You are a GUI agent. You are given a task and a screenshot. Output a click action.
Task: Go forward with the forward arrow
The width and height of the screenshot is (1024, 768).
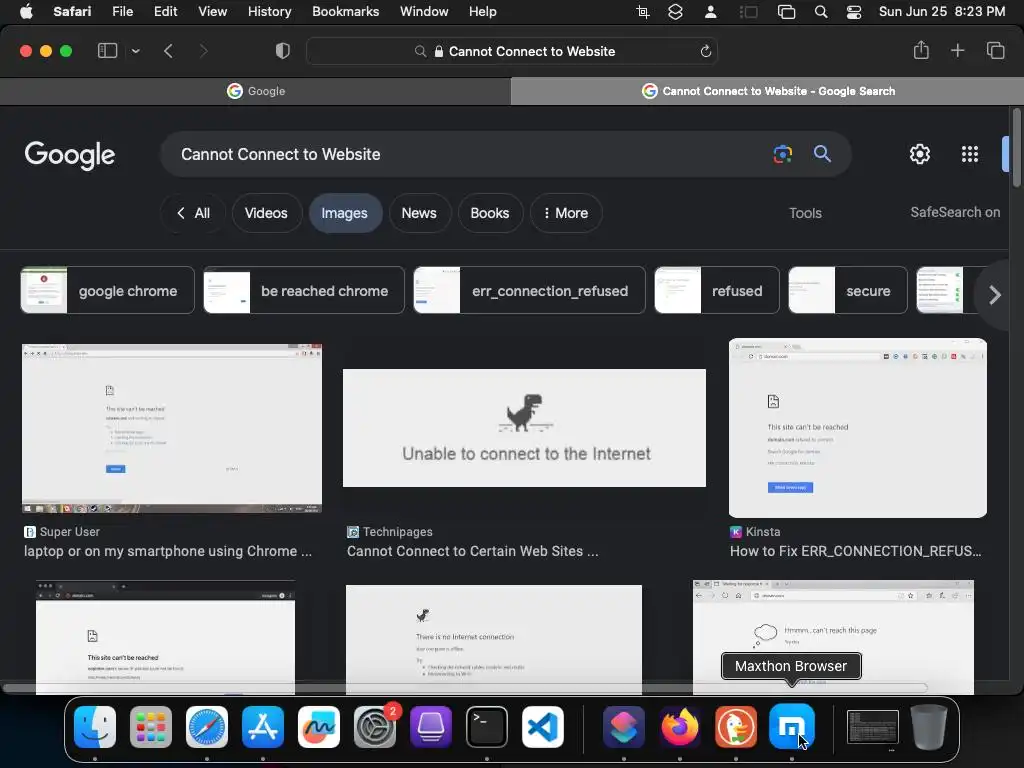tap(203, 51)
